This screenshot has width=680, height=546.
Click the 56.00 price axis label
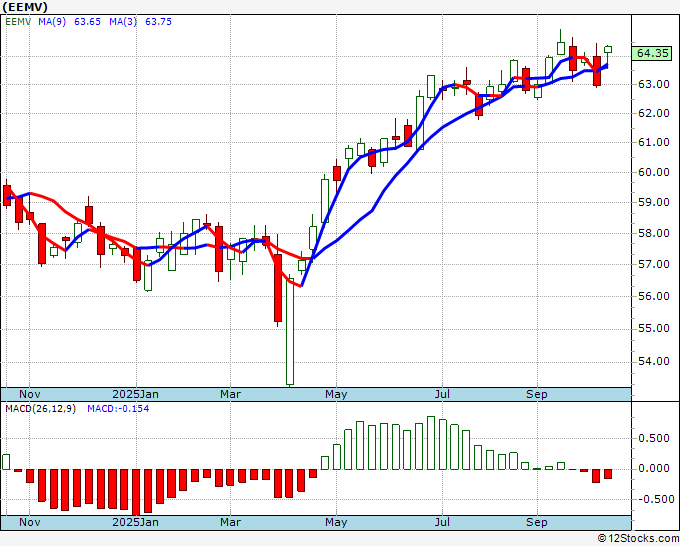(654, 297)
